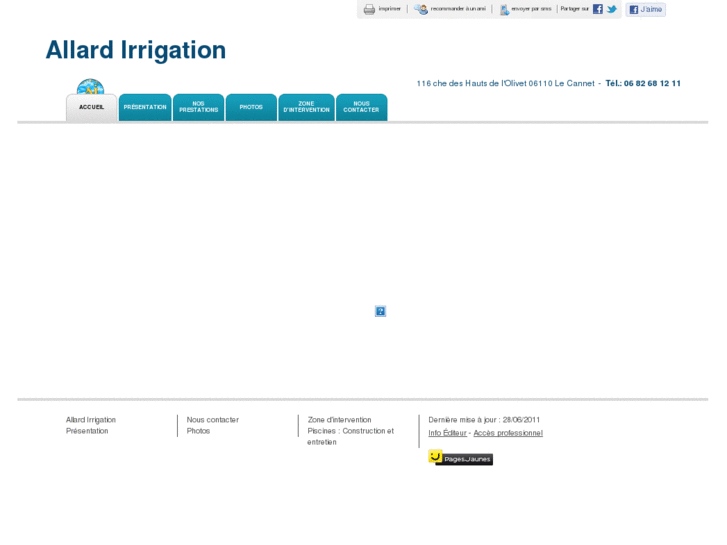Click 'Dernière mise à jour : 28/06/2011' text

(484, 420)
